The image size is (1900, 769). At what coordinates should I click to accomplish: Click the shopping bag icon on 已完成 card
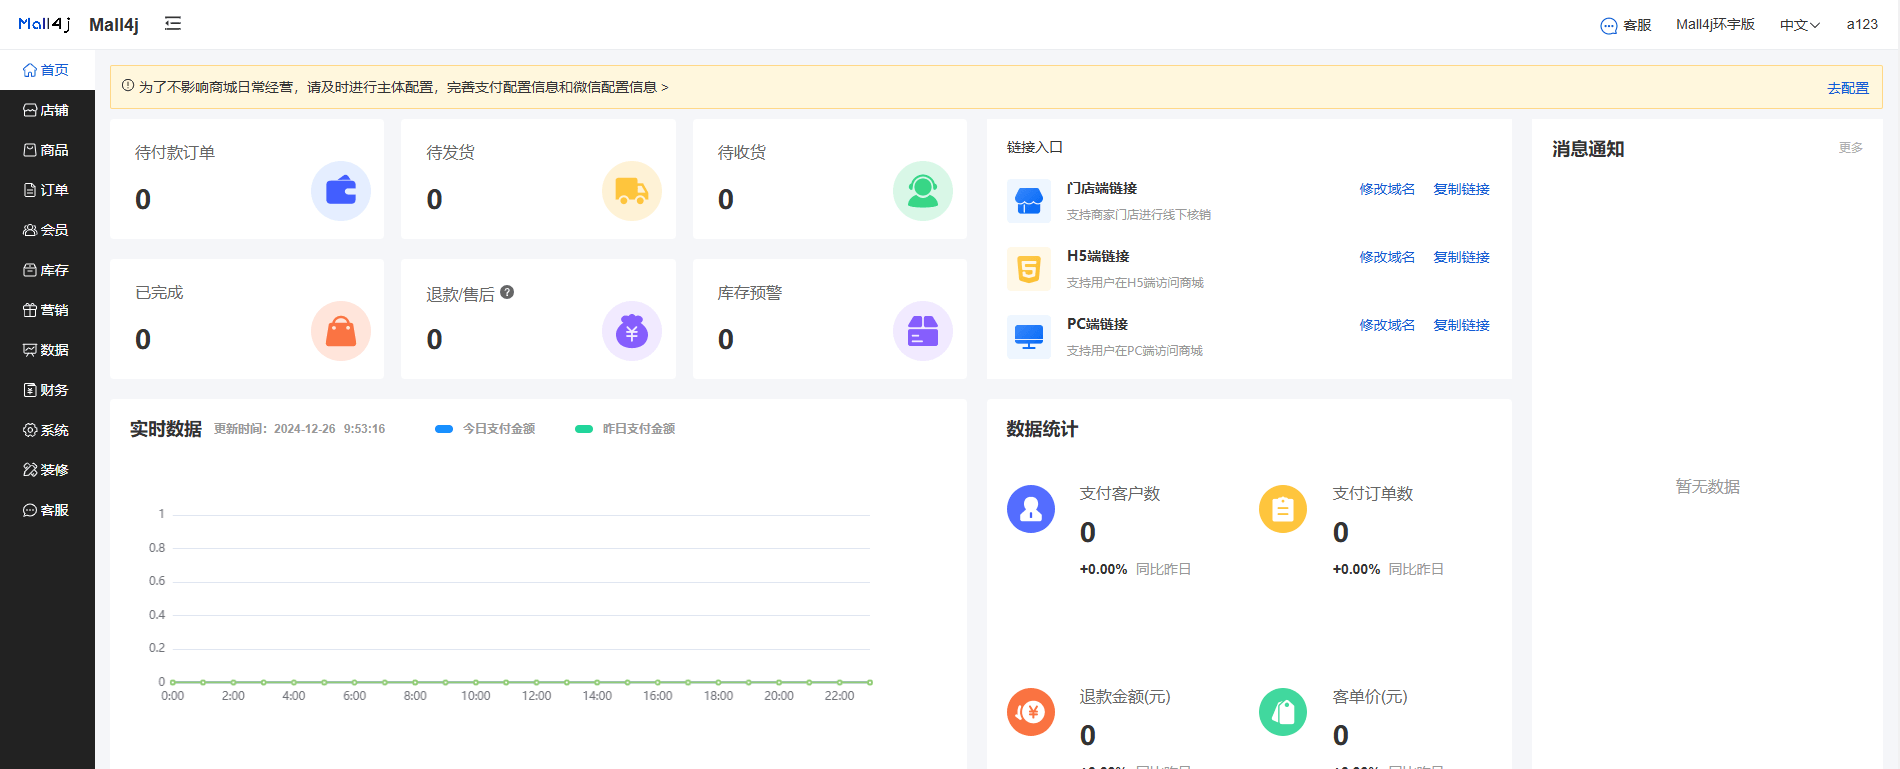pos(341,331)
